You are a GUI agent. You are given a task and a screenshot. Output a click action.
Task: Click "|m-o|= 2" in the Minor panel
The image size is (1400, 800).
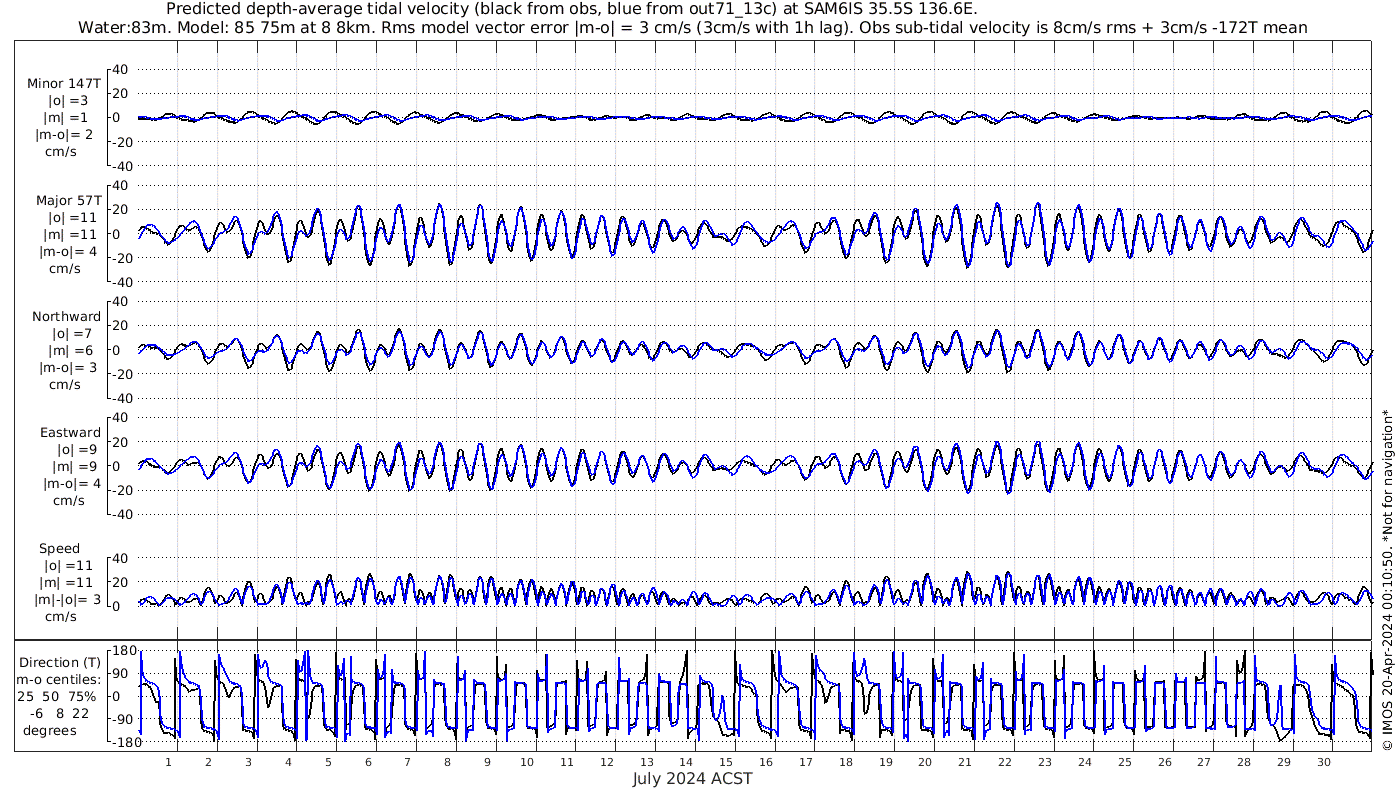(x=64, y=134)
